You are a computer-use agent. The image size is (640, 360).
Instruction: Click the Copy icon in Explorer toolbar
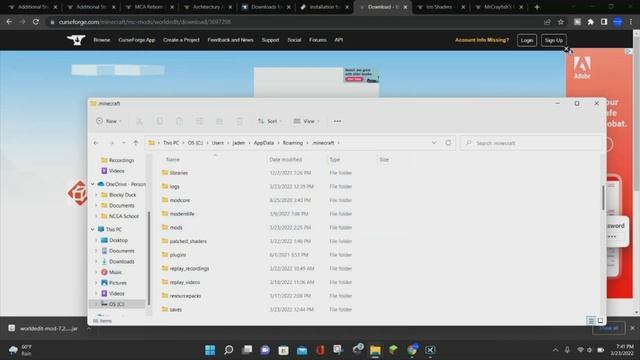pyautogui.click(x=160, y=121)
